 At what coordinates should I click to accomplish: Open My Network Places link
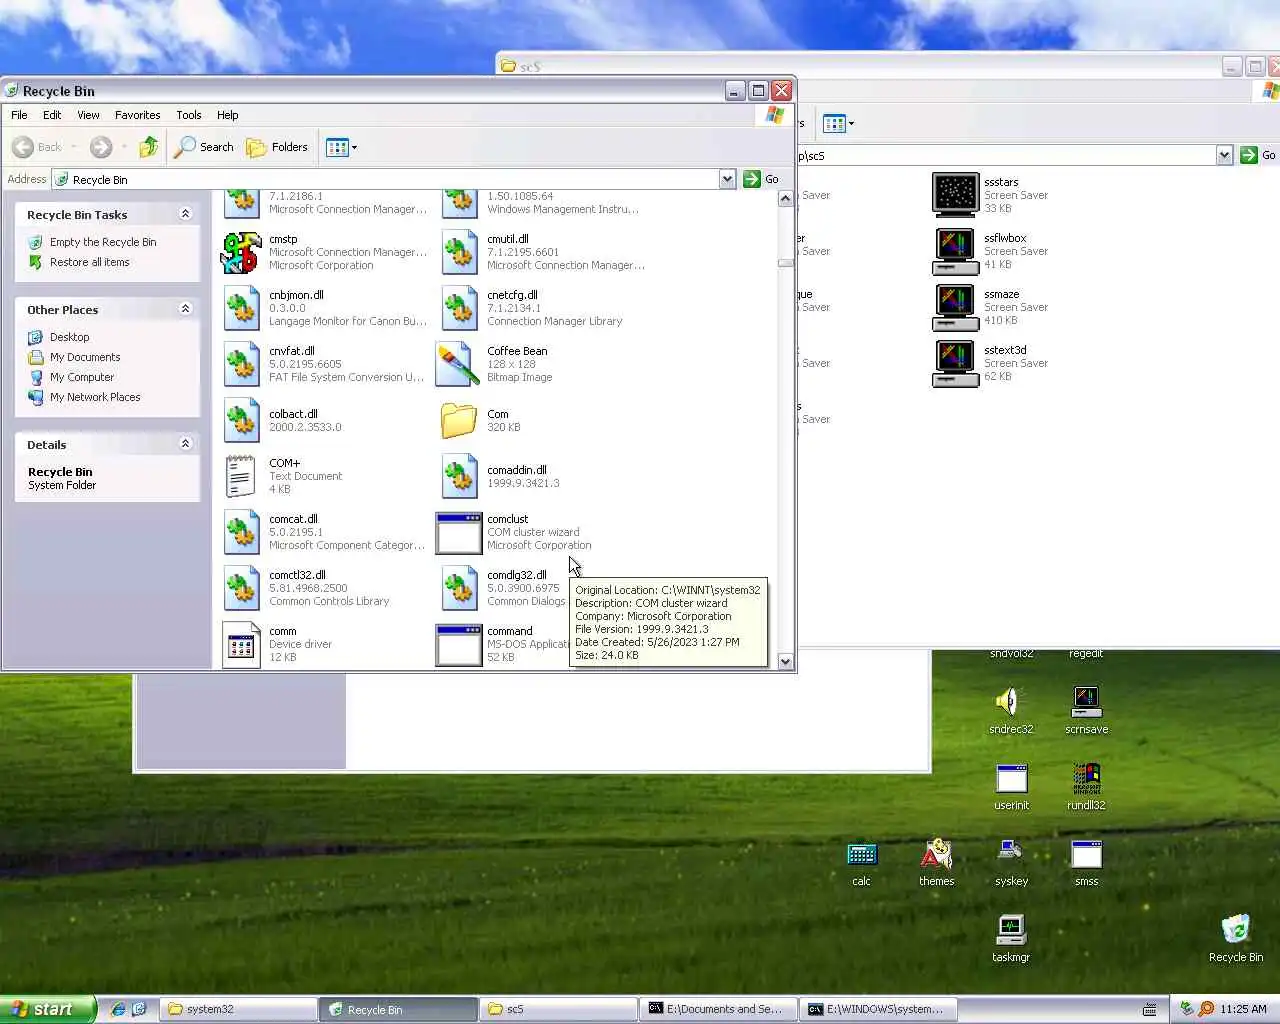(x=95, y=397)
